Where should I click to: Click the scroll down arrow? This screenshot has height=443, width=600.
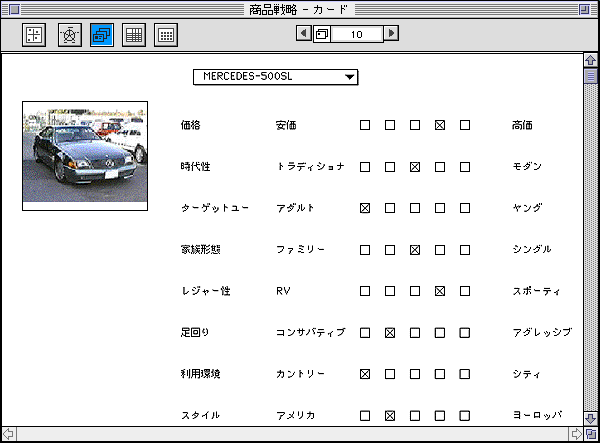click(591, 418)
